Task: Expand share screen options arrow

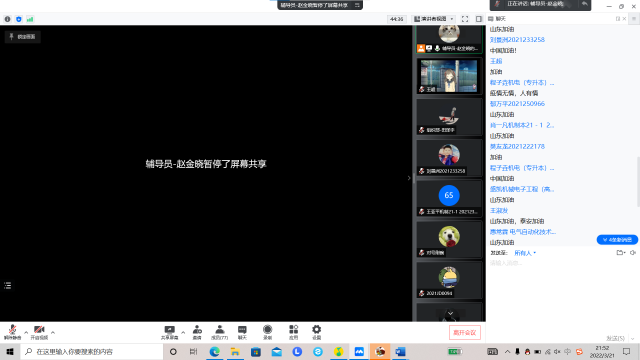Action: [x=183, y=332]
